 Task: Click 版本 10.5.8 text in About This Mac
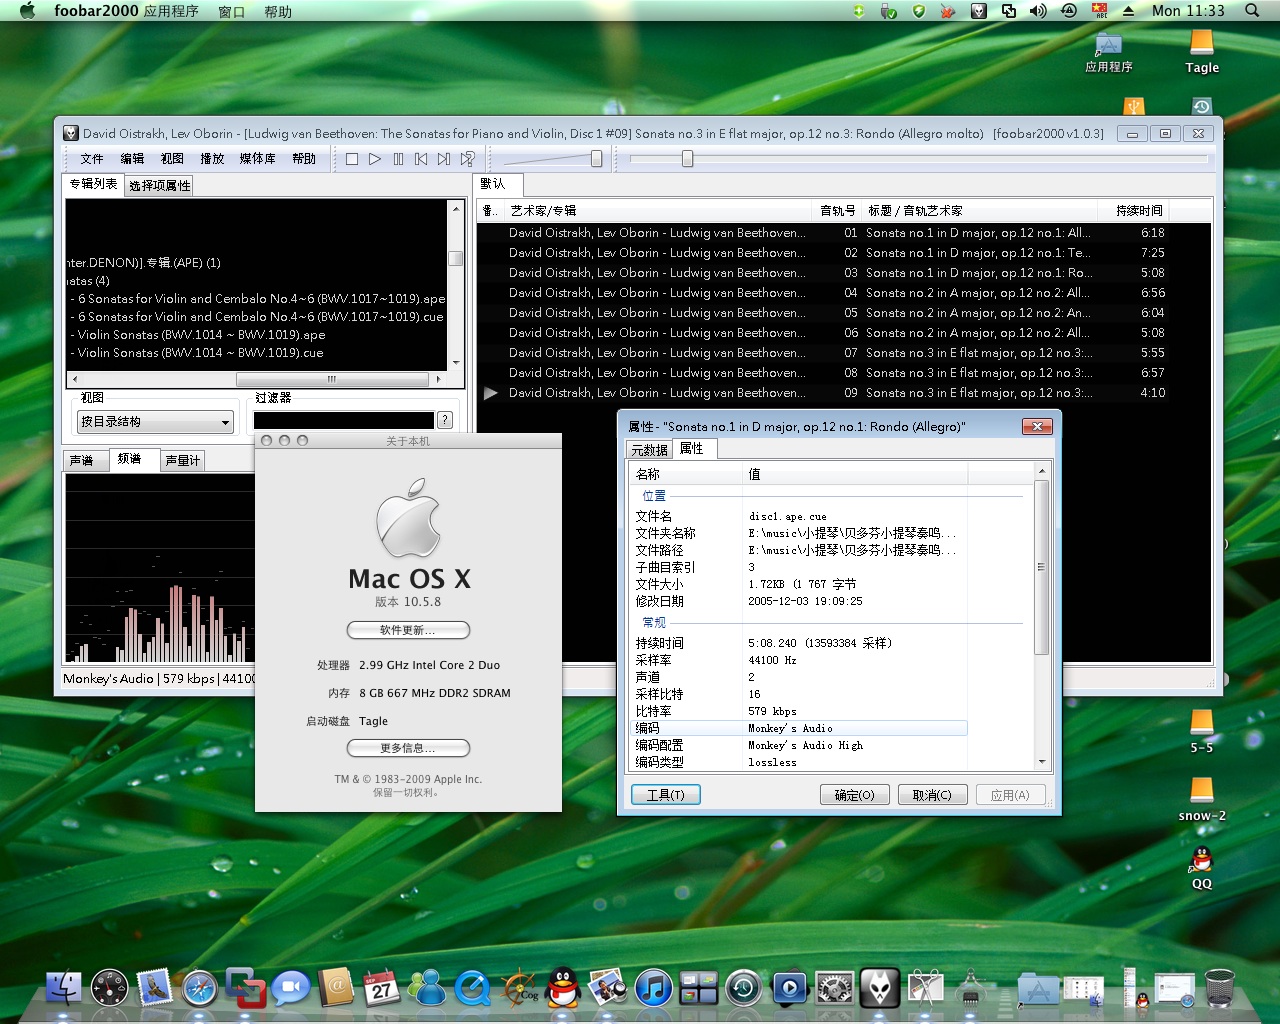pyautogui.click(x=408, y=602)
